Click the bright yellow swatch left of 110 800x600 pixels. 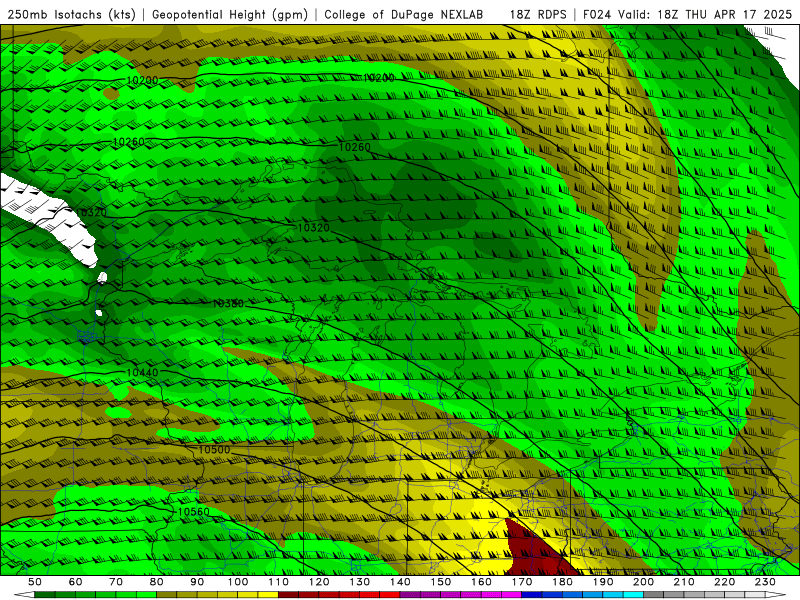268,595
